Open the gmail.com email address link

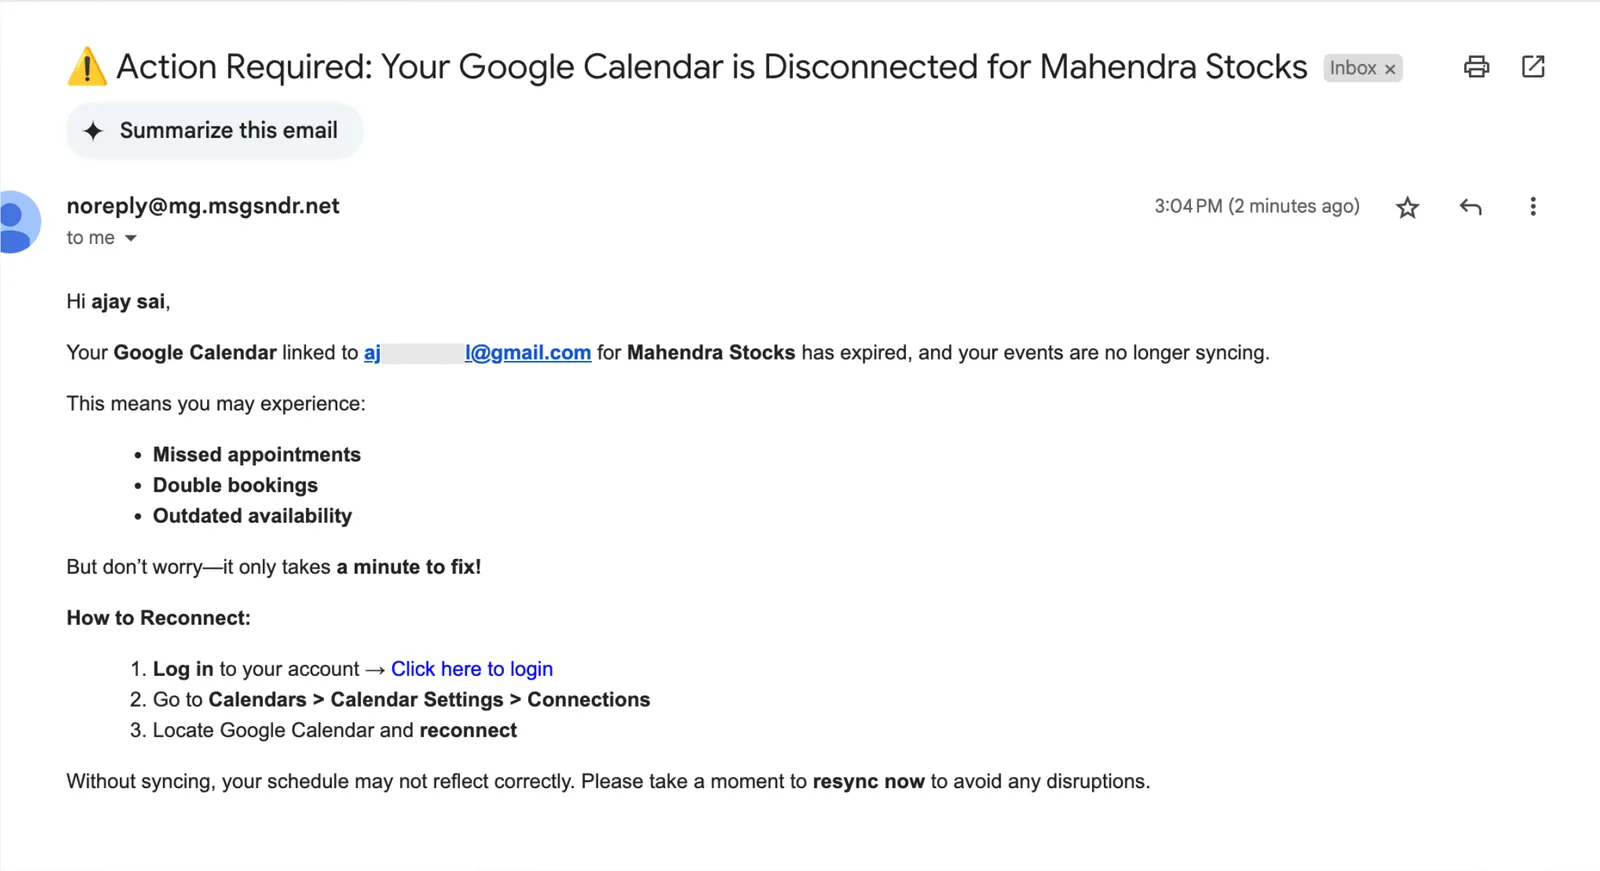pyautogui.click(x=477, y=353)
